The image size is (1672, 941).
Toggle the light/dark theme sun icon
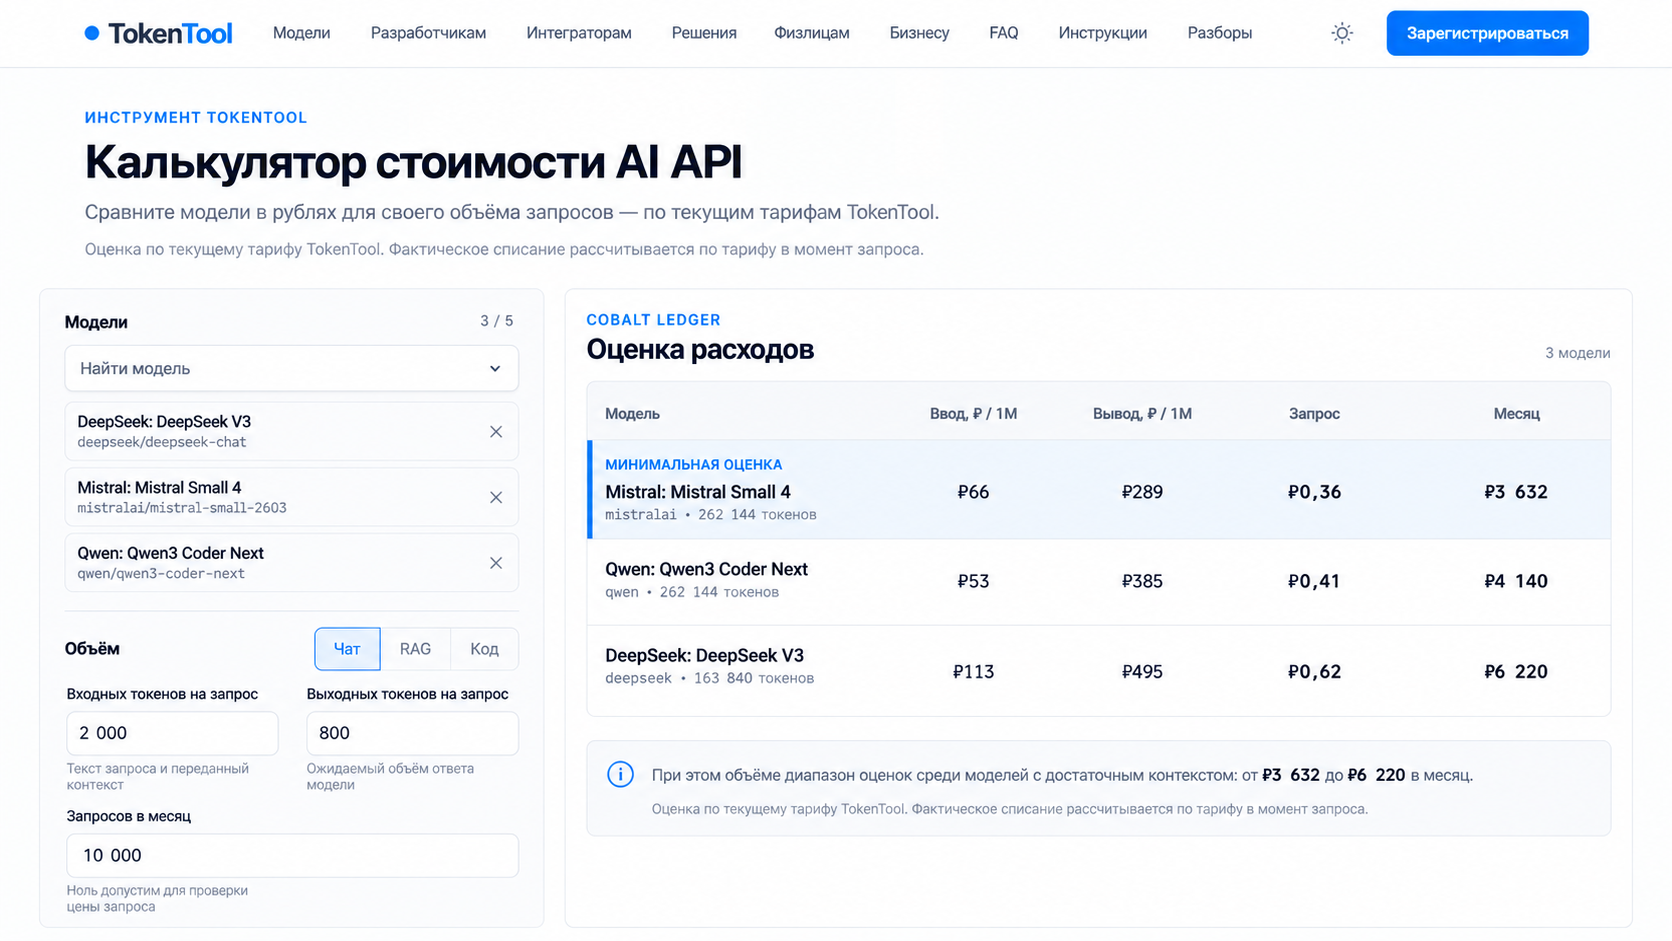click(1342, 33)
